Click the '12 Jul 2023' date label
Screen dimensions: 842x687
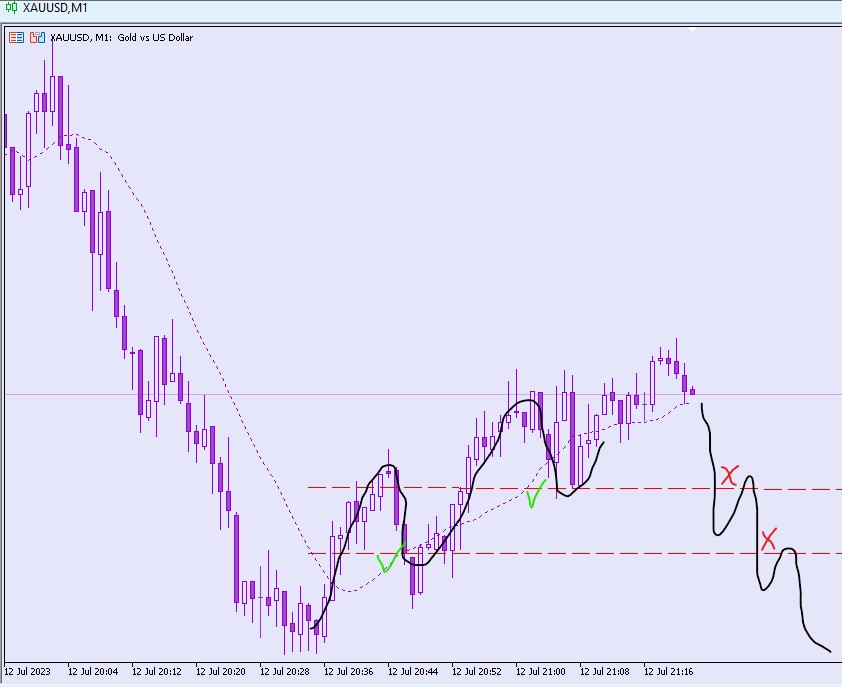27,671
